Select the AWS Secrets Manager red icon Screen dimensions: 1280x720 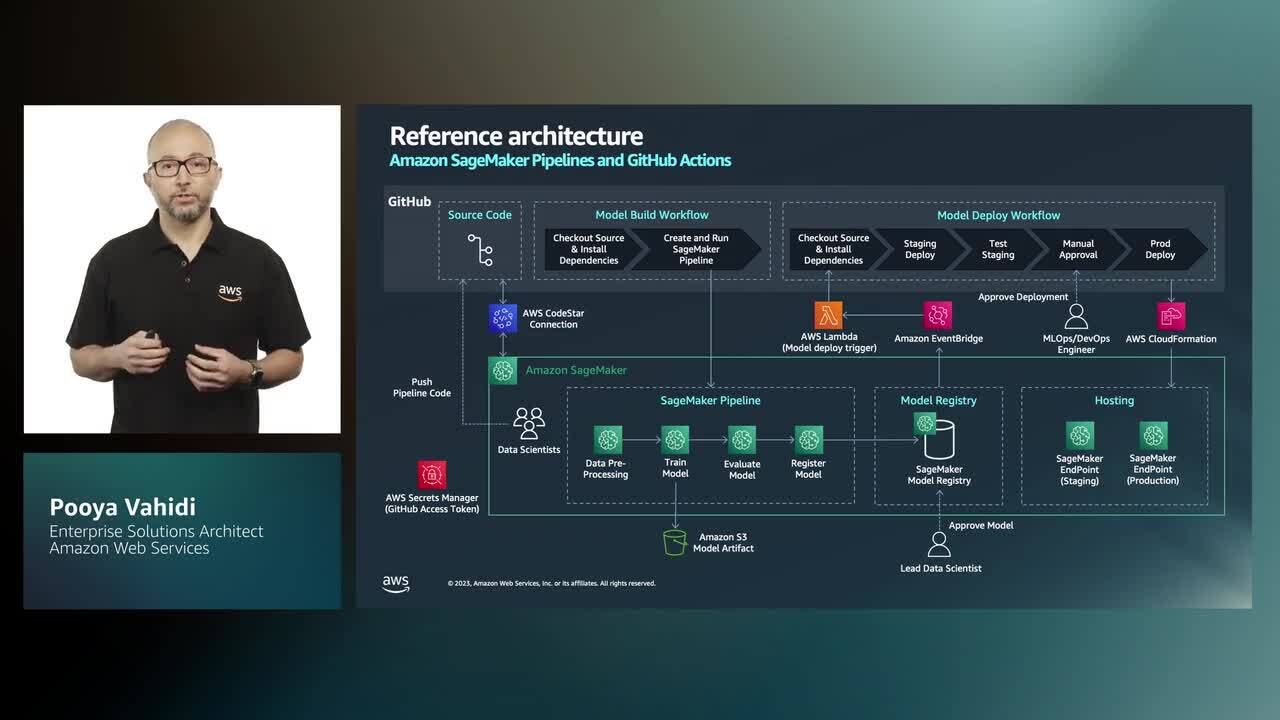pos(432,474)
